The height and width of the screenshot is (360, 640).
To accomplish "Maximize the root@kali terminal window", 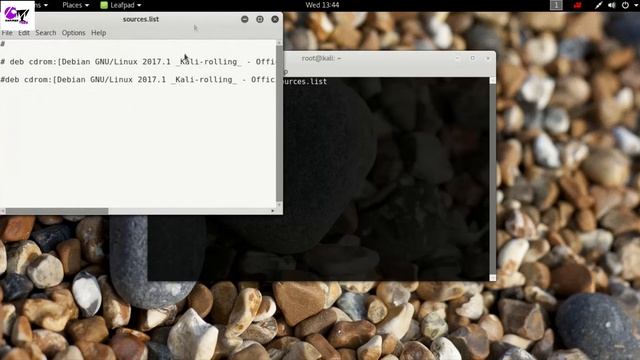I will click(473, 58).
